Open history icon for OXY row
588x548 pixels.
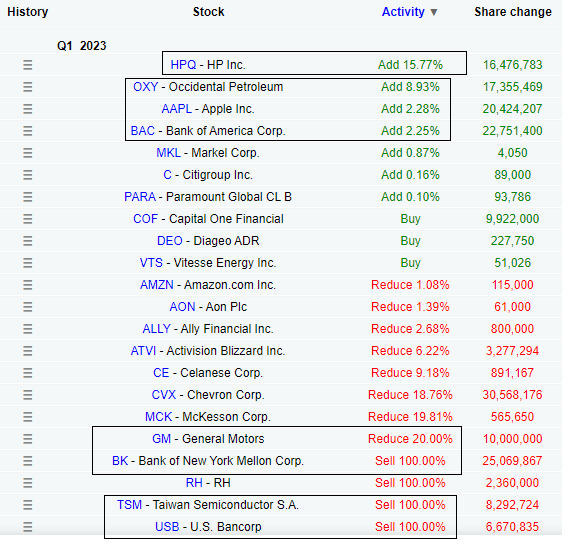click(x=28, y=87)
